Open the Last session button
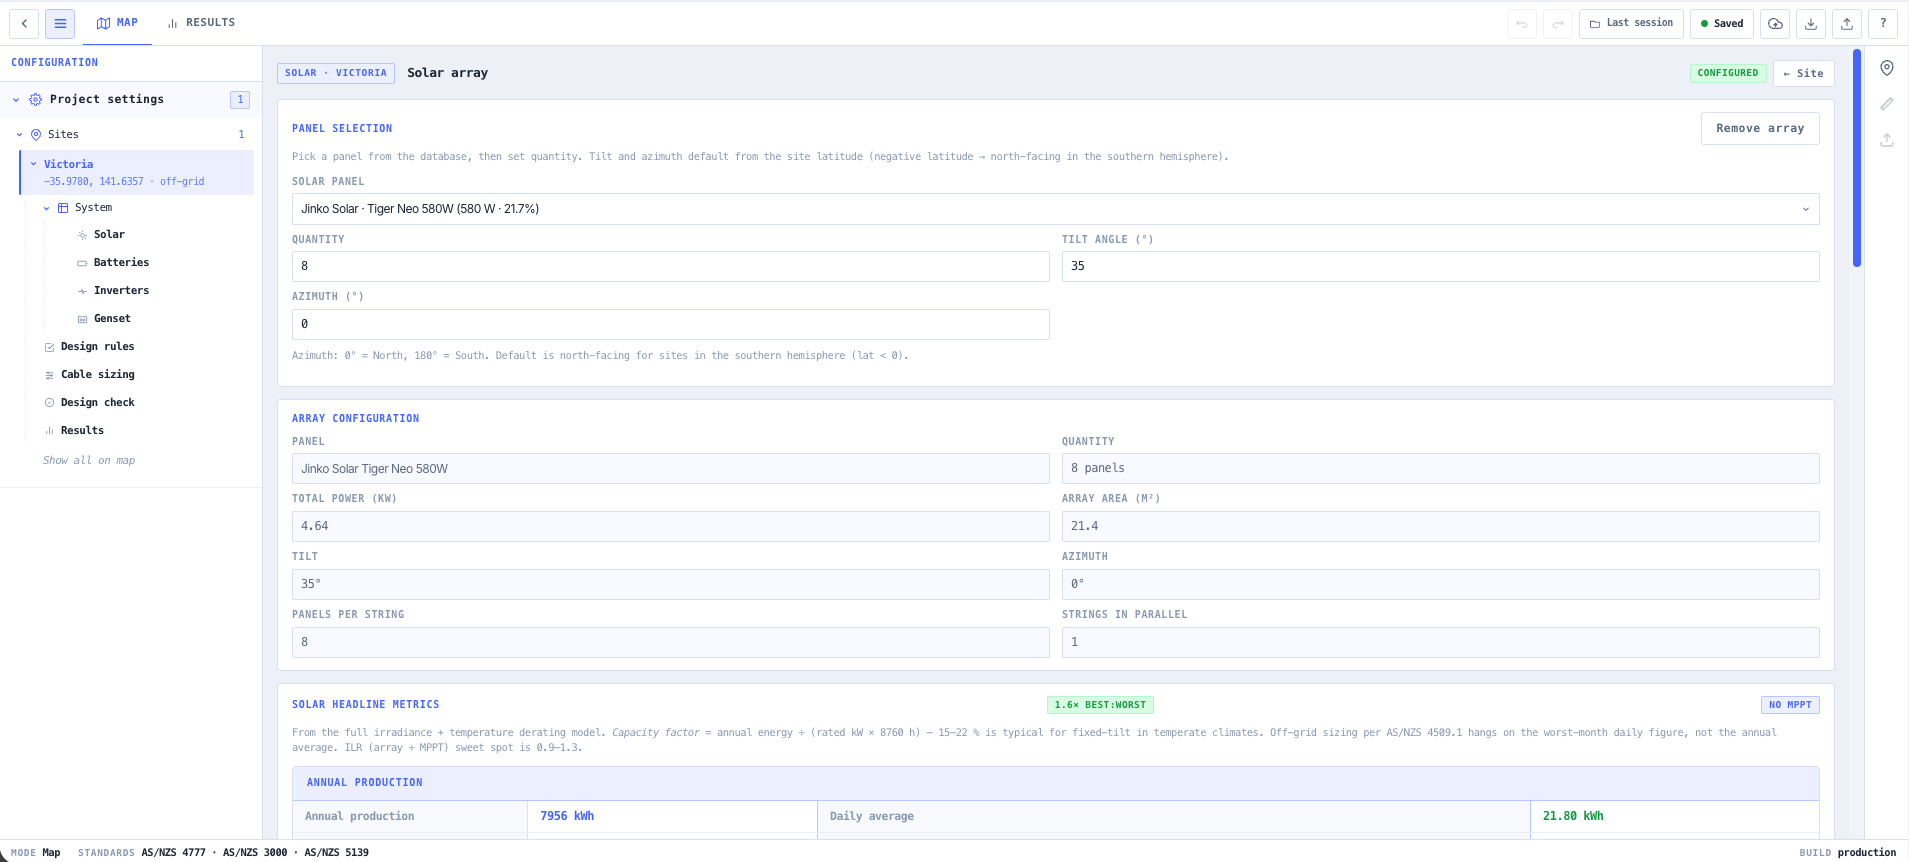This screenshot has width=1909, height=862. tap(1631, 23)
